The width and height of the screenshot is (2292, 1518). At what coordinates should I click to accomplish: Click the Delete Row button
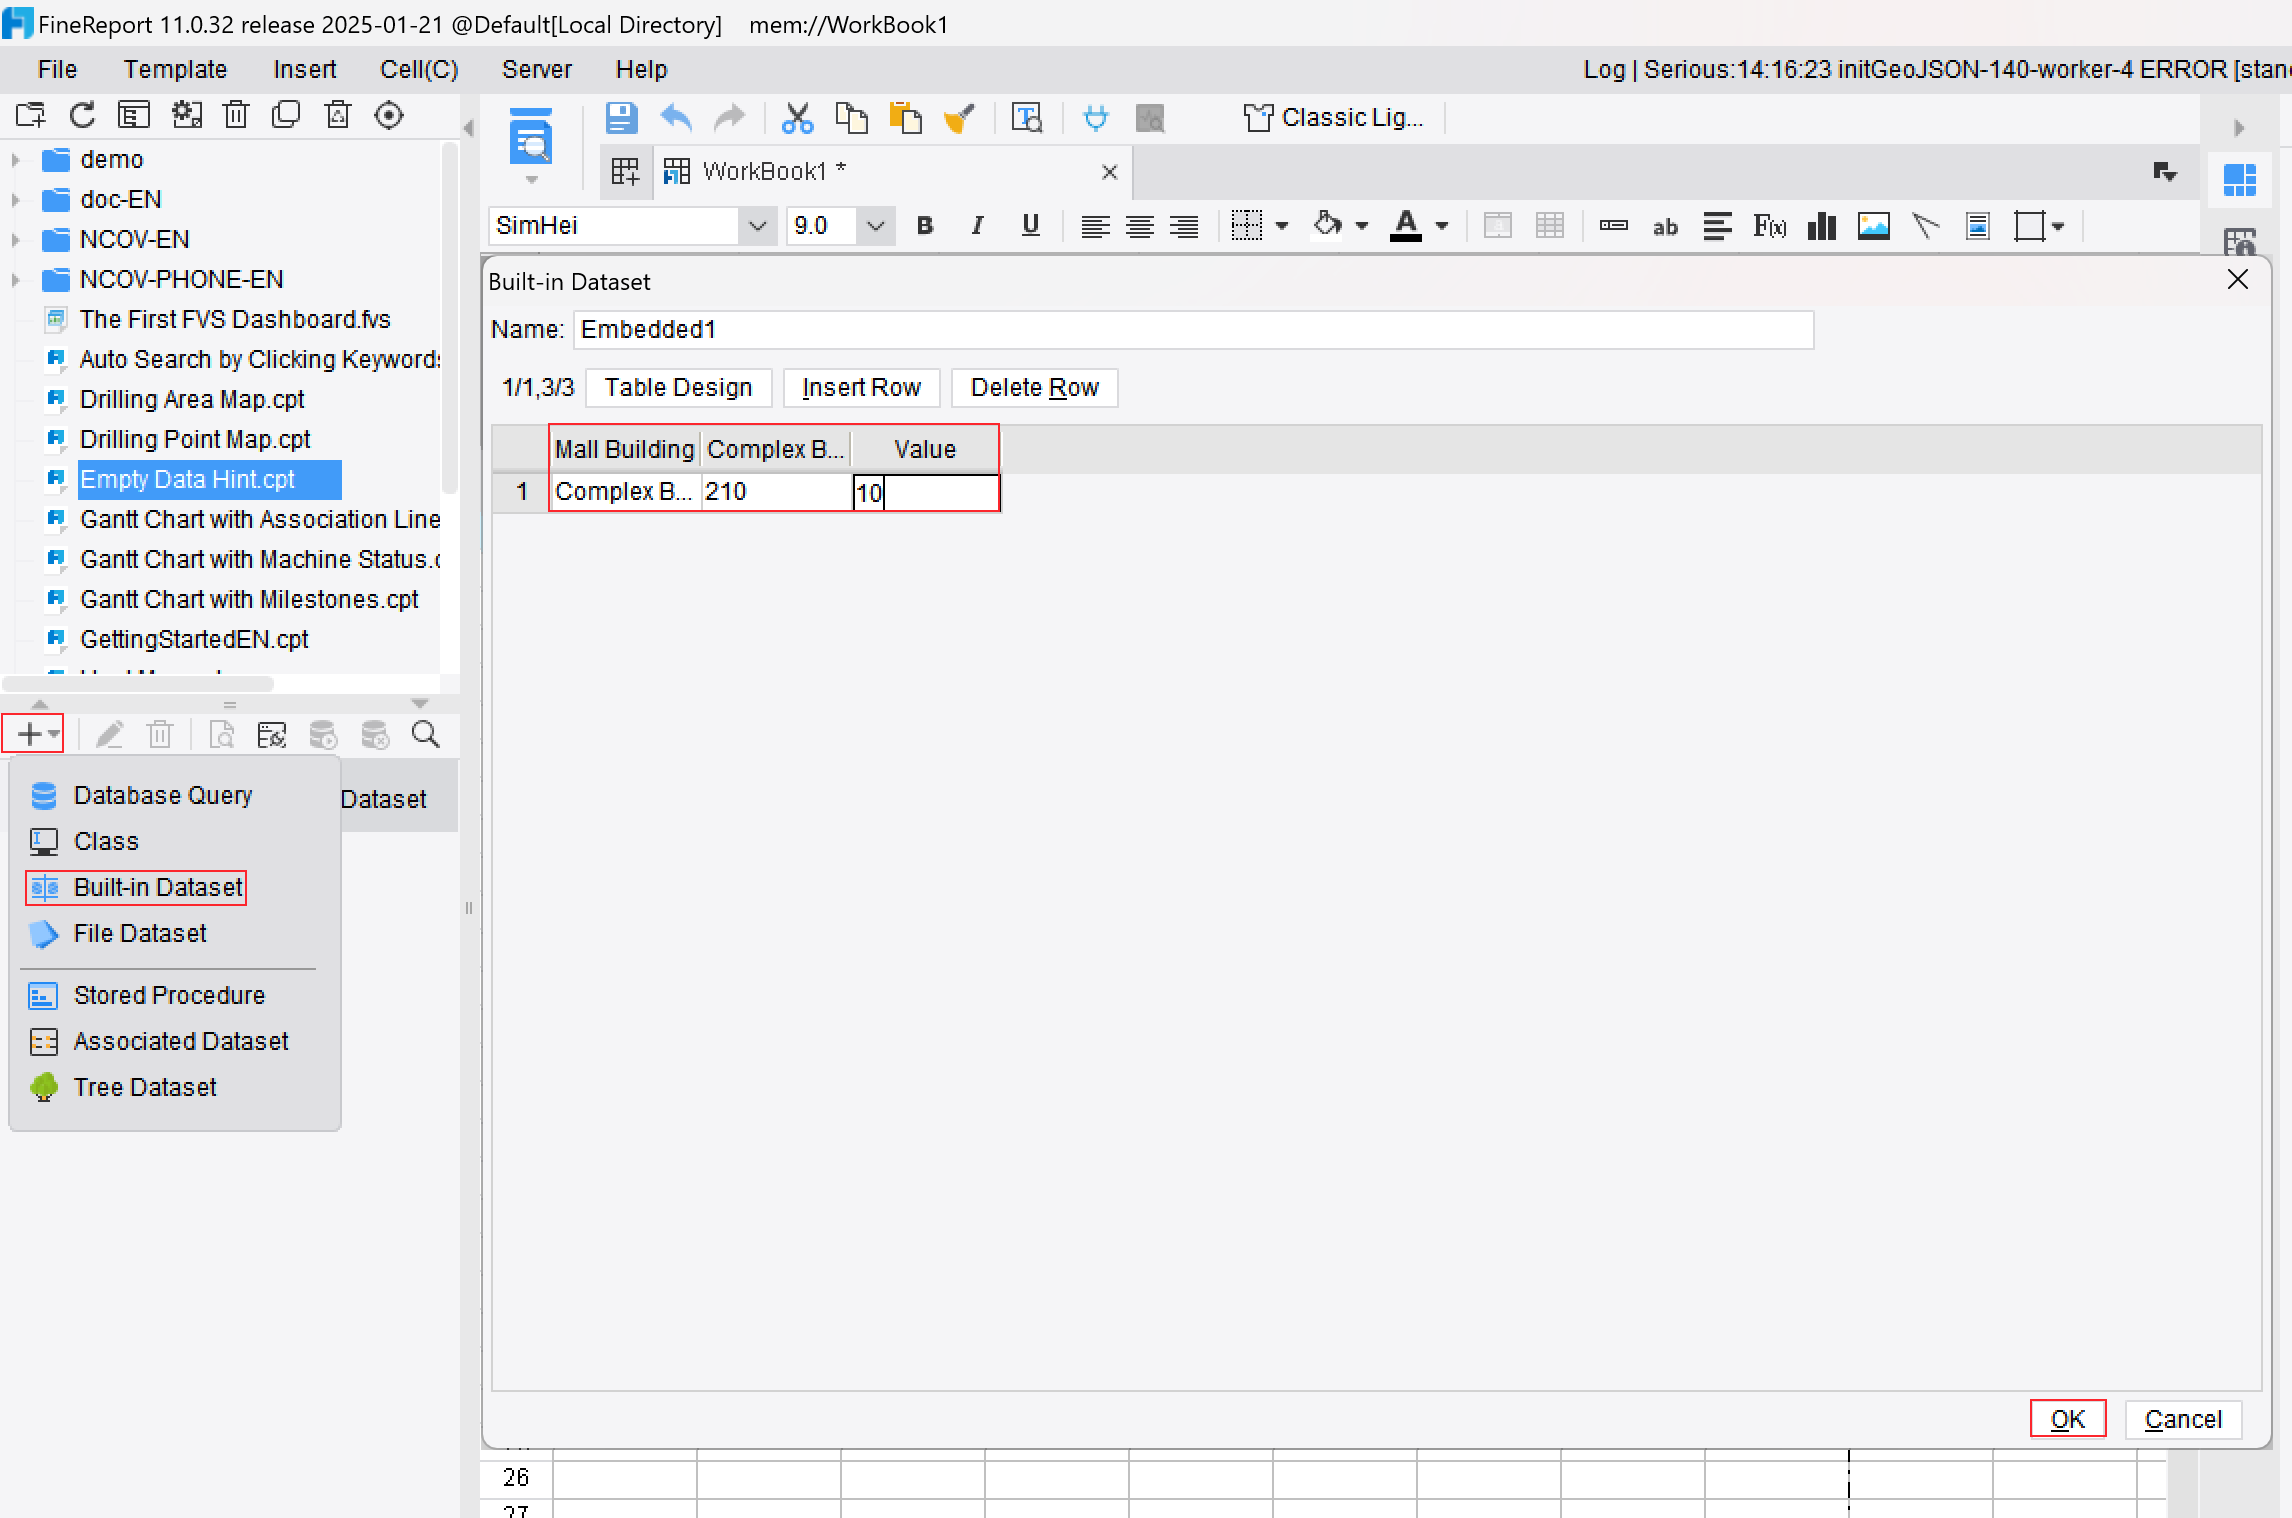(1034, 388)
